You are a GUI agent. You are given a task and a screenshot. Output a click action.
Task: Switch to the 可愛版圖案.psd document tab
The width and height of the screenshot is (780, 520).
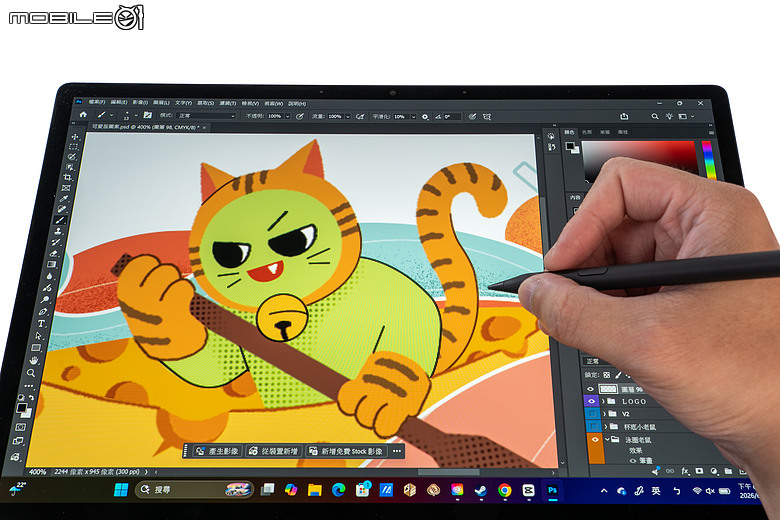point(146,127)
